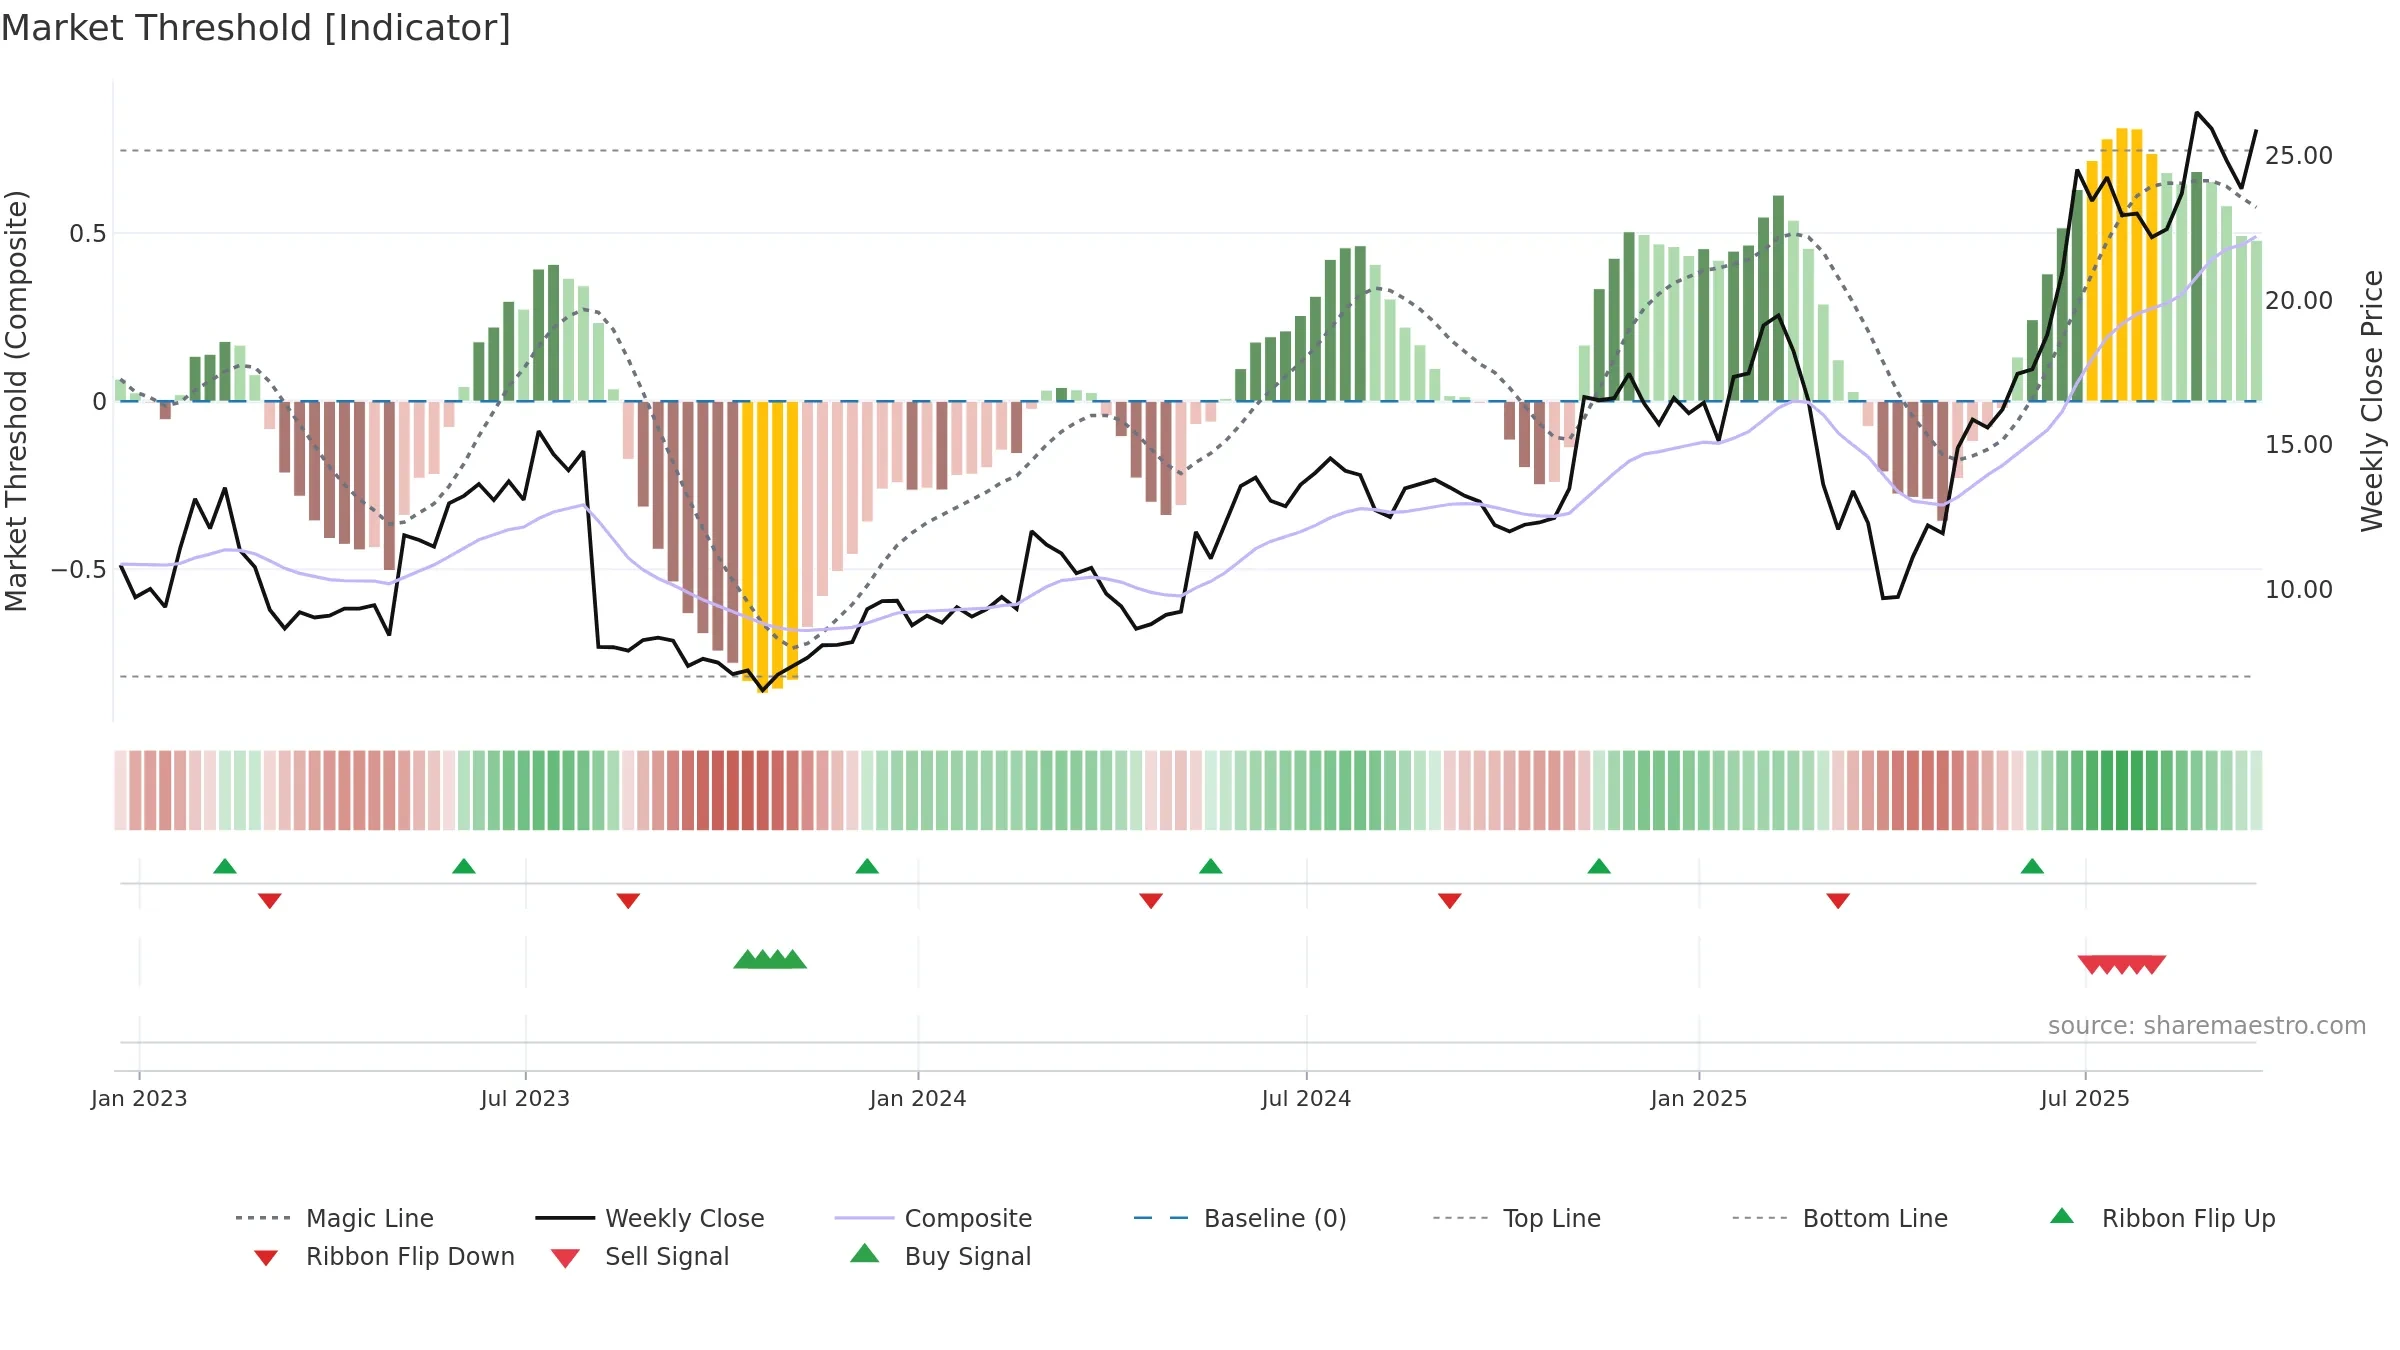2400x1350 pixels.
Task: Toggle the Ribbon Flip Down legend entry
Action: click(x=384, y=1256)
